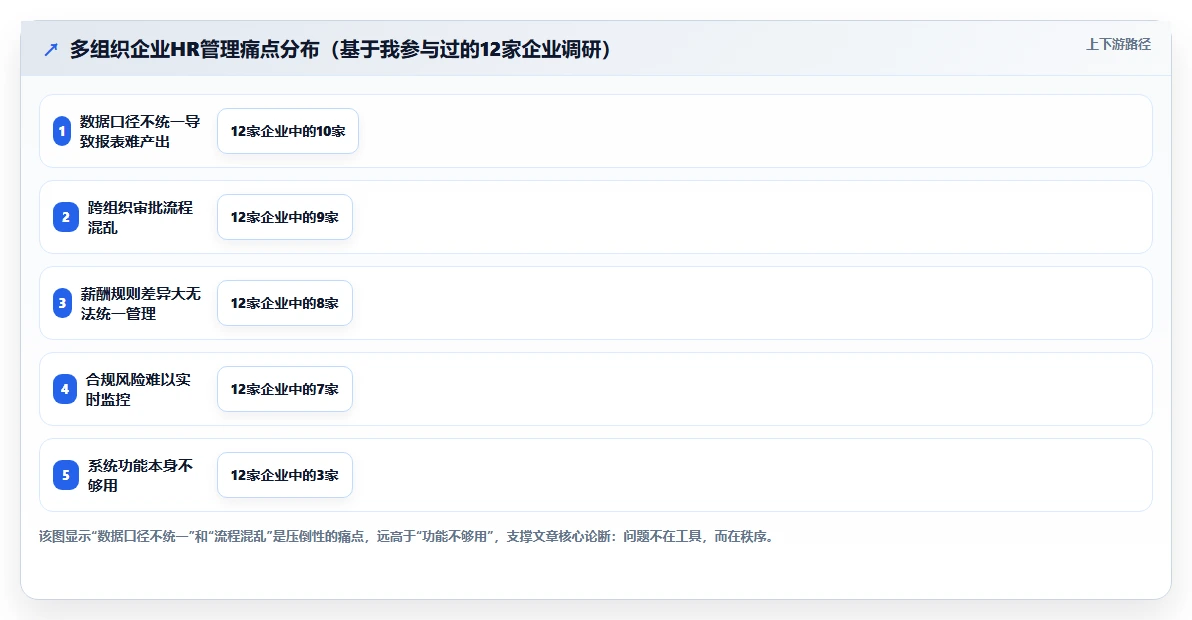The image size is (1192, 620).
Task: Click the number 4 badge
Action: [x=65, y=389]
